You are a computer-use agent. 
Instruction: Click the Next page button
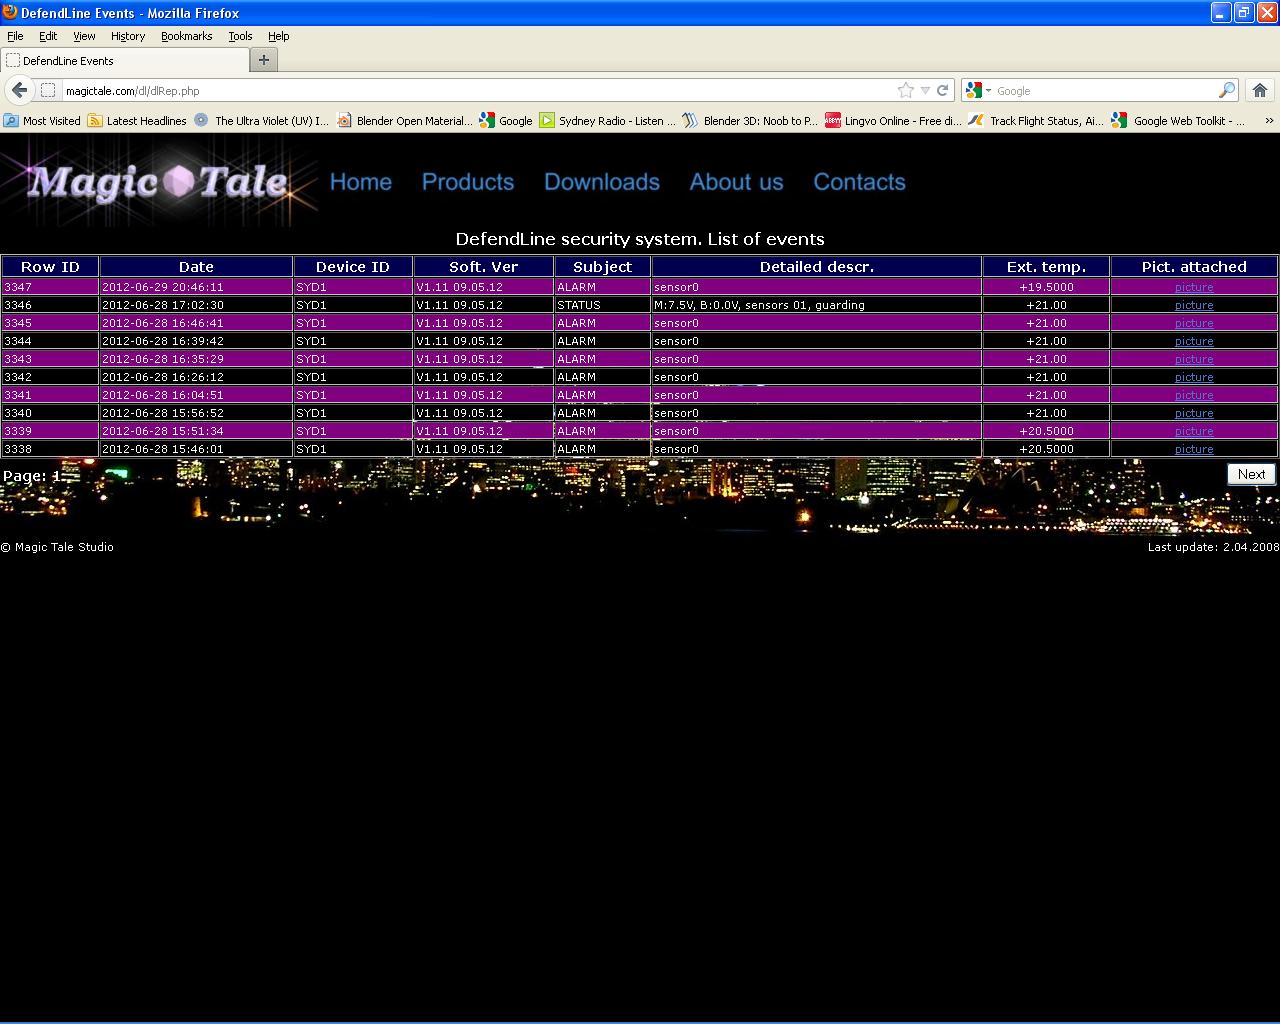pyautogui.click(x=1250, y=474)
